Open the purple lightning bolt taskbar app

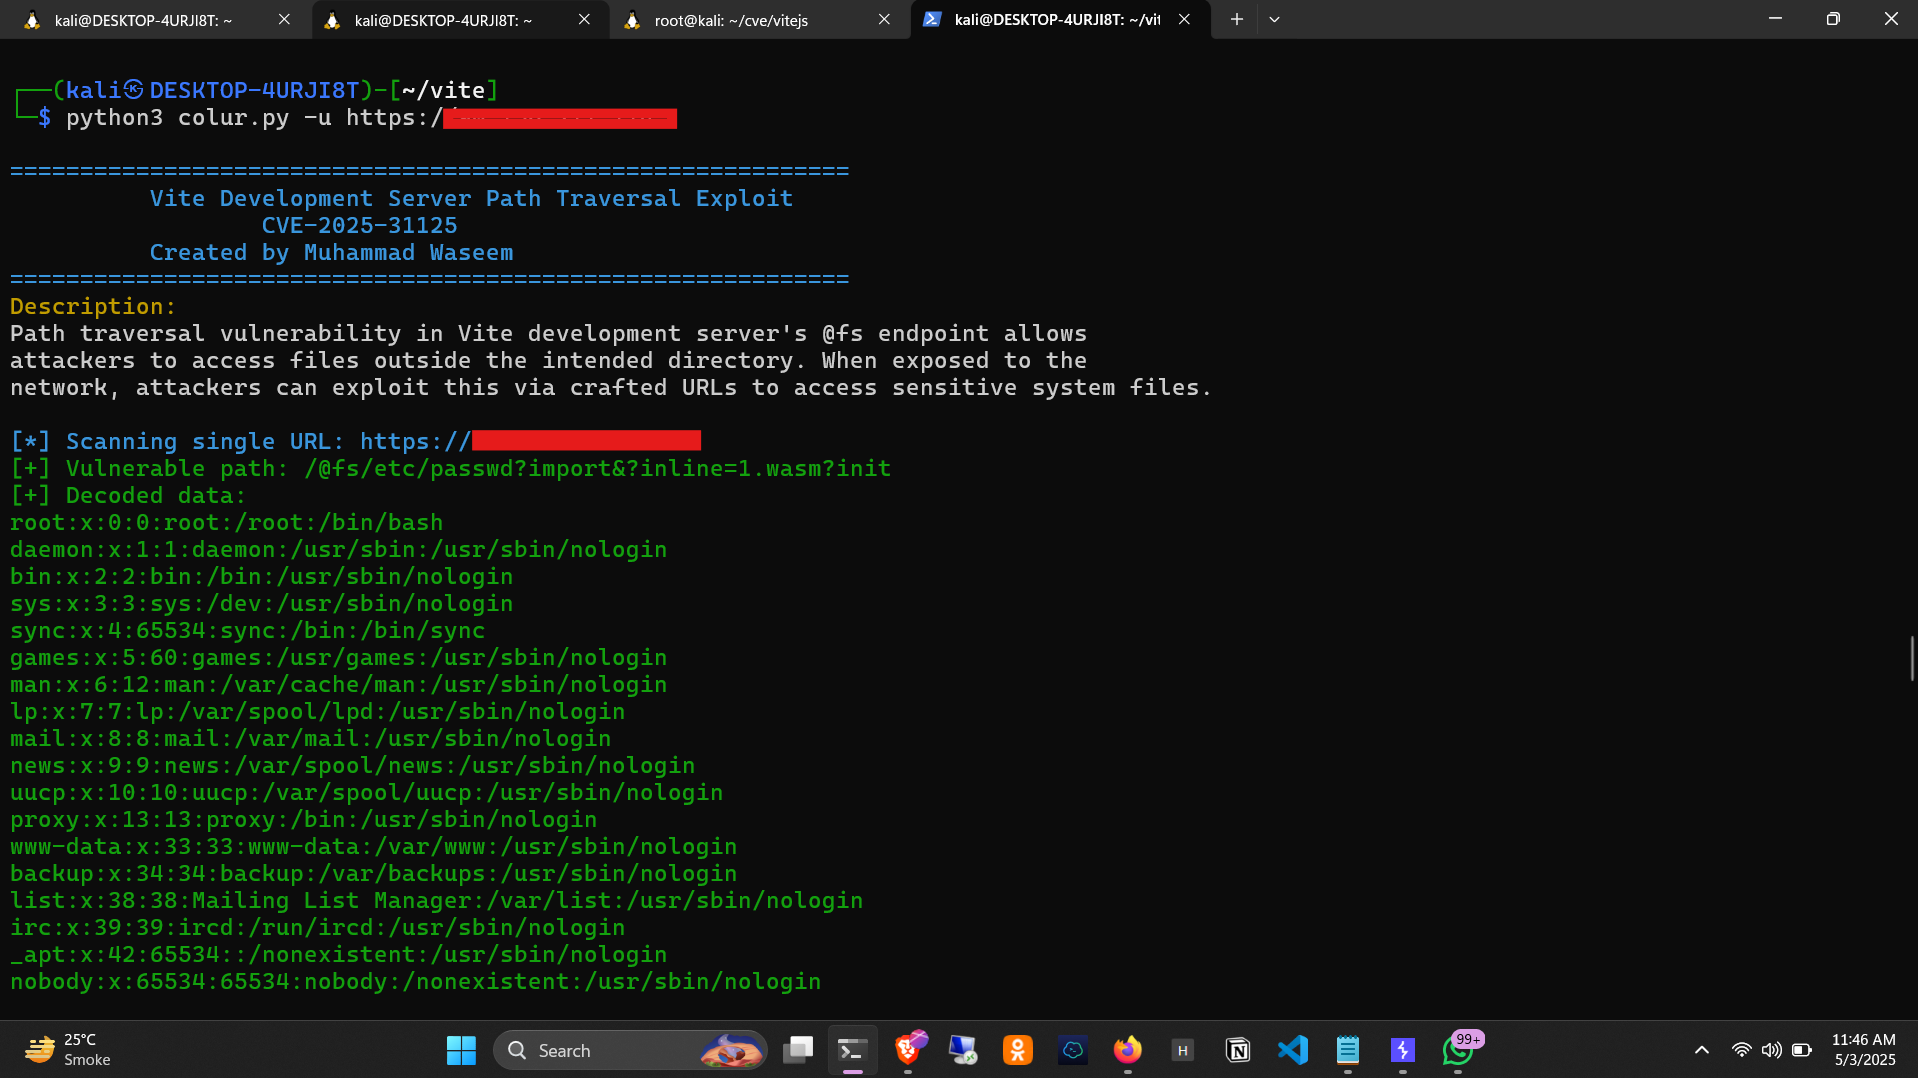1403,1050
